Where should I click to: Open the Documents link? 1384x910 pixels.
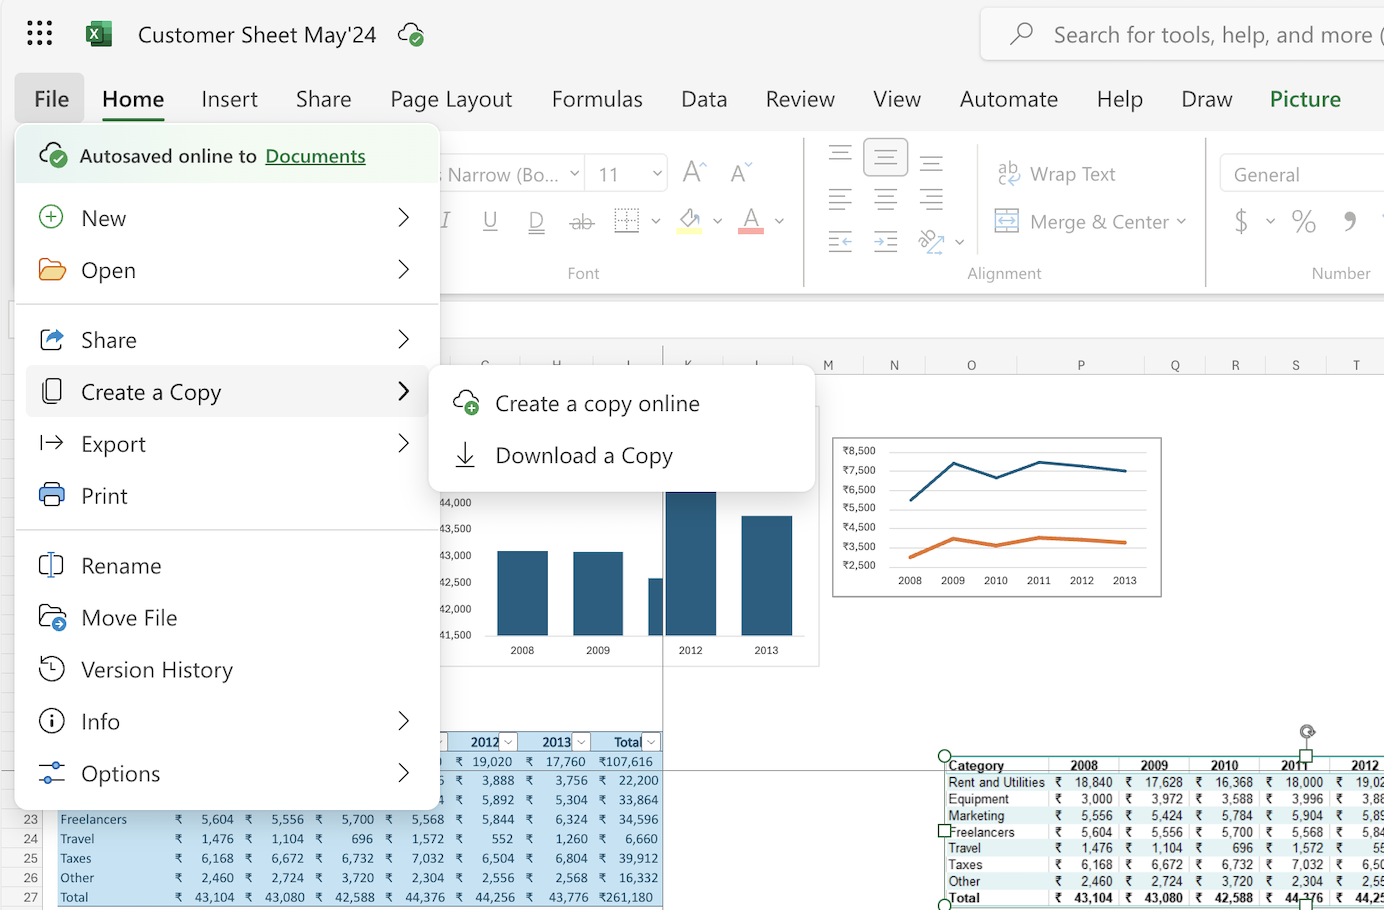click(315, 156)
